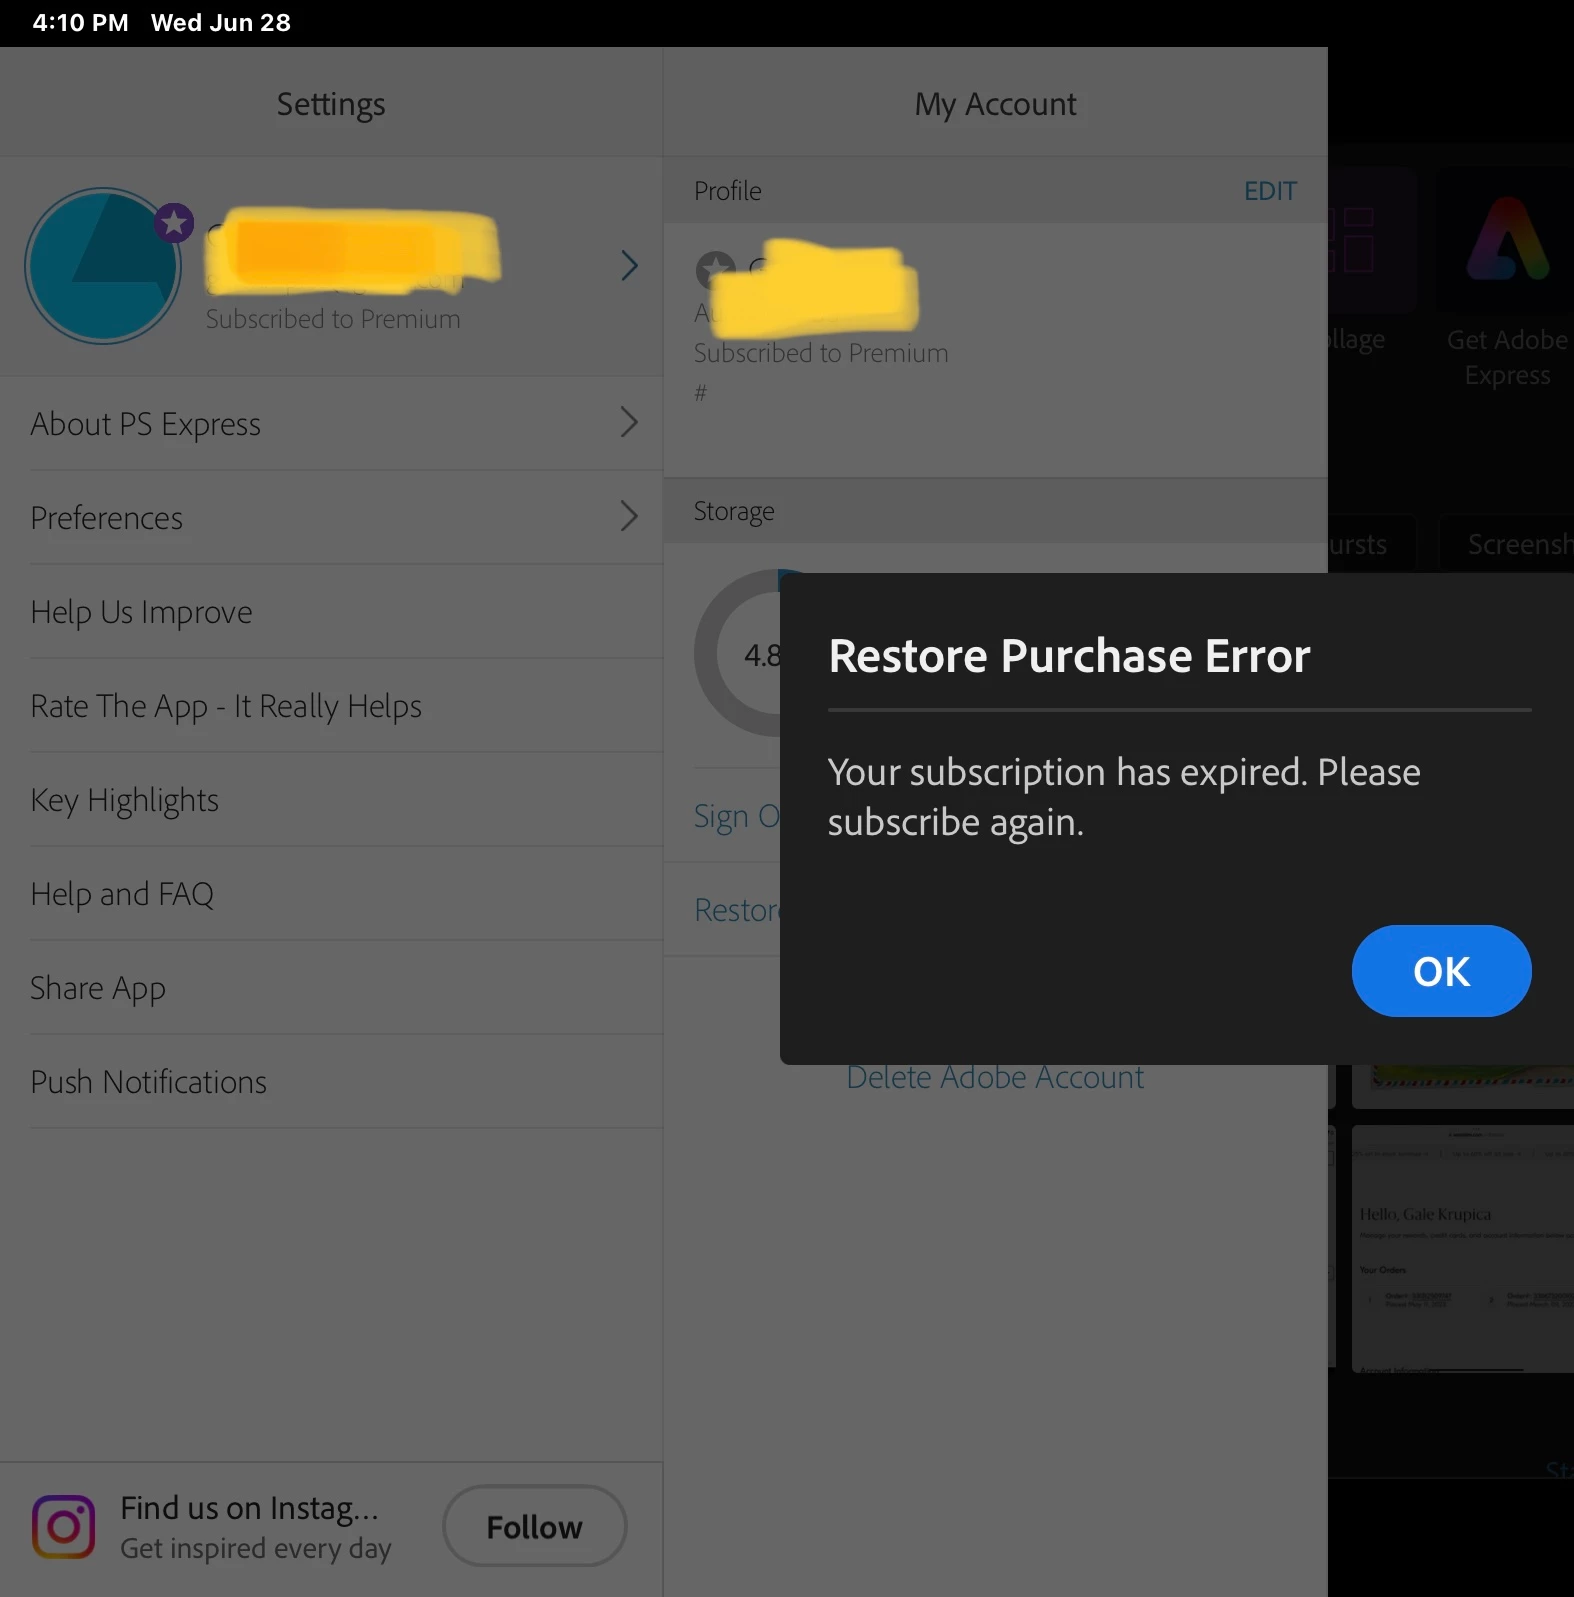Tap the teal profile avatar picture
The height and width of the screenshot is (1597, 1574).
point(103,266)
